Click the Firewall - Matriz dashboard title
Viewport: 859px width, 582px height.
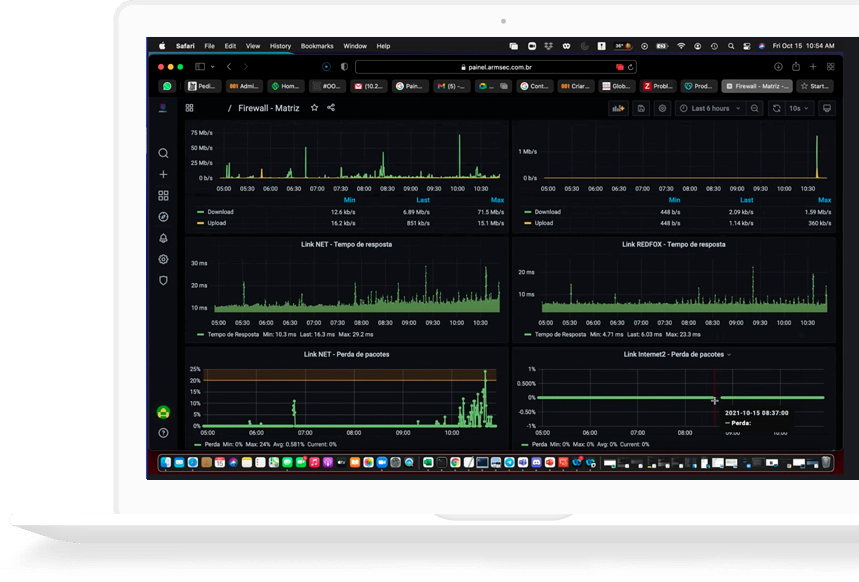tap(268, 108)
